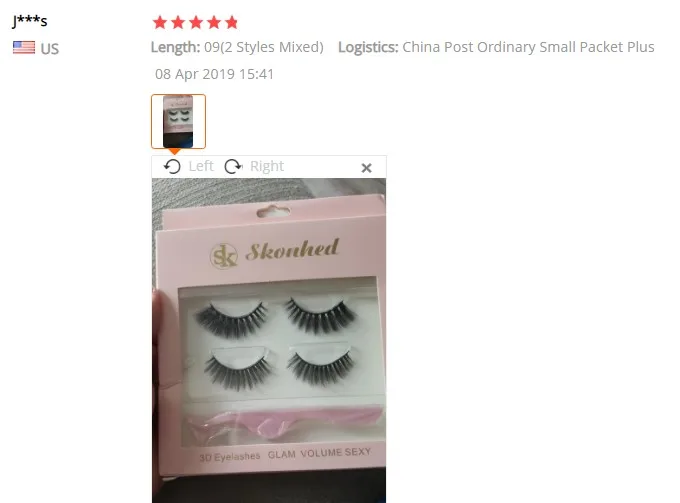The height and width of the screenshot is (503, 680).
Task: Click the second red rating star
Action: (x=178, y=22)
